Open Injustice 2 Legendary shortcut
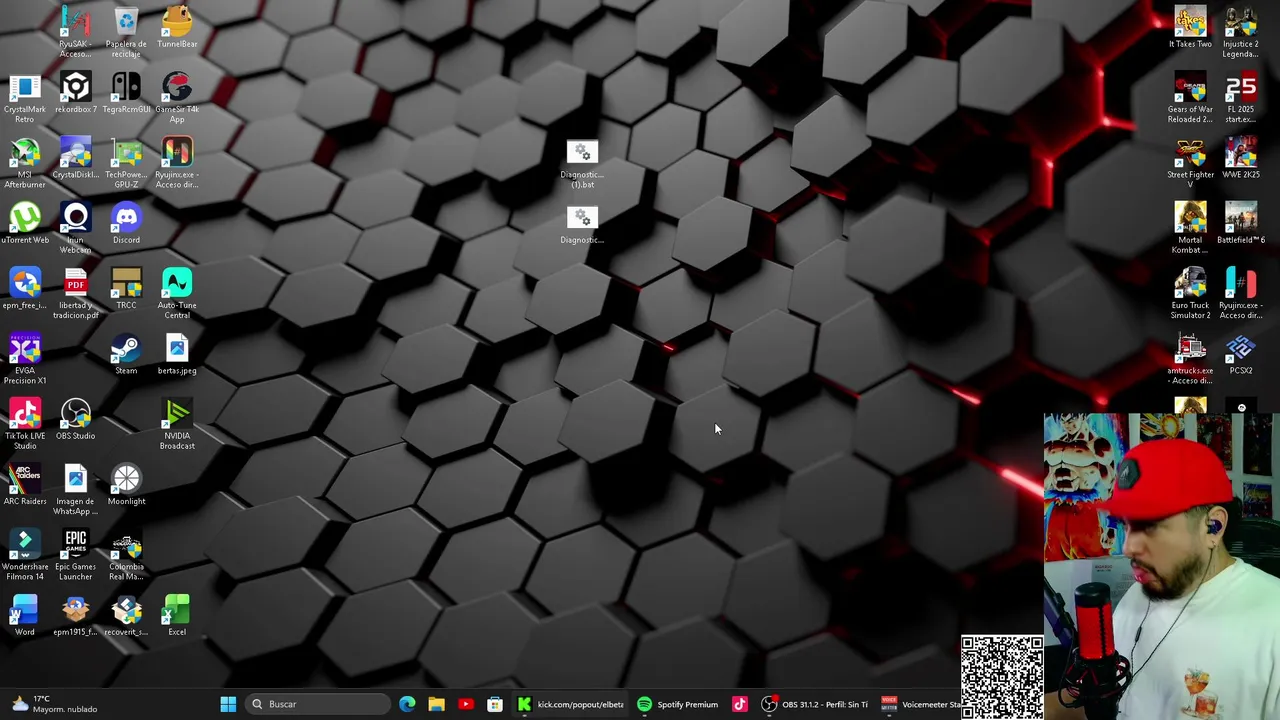This screenshot has width=1280, height=720. [1241, 31]
